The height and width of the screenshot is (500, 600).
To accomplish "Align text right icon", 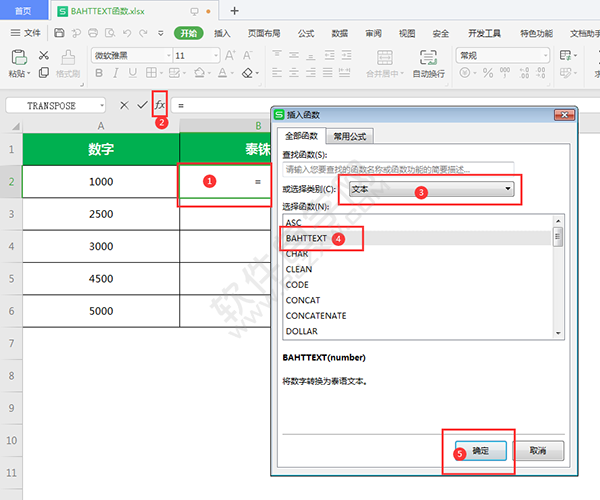I will pos(311,72).
